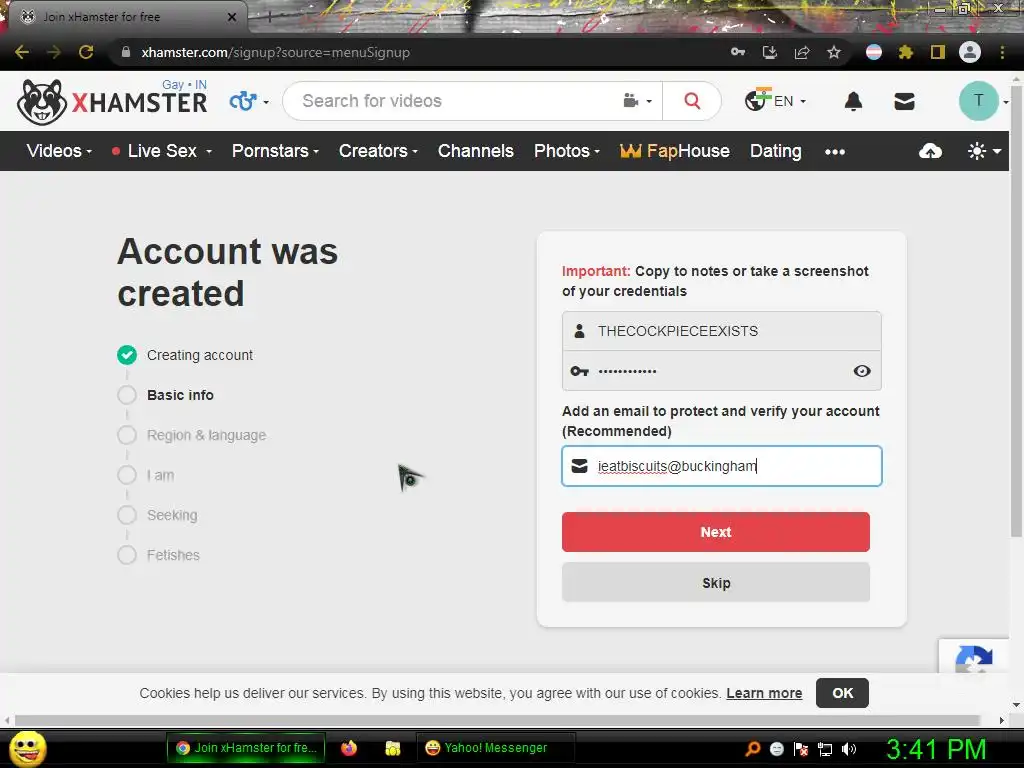
Task: Open the theme brightness dropdown
Action: tap(984, 152)
